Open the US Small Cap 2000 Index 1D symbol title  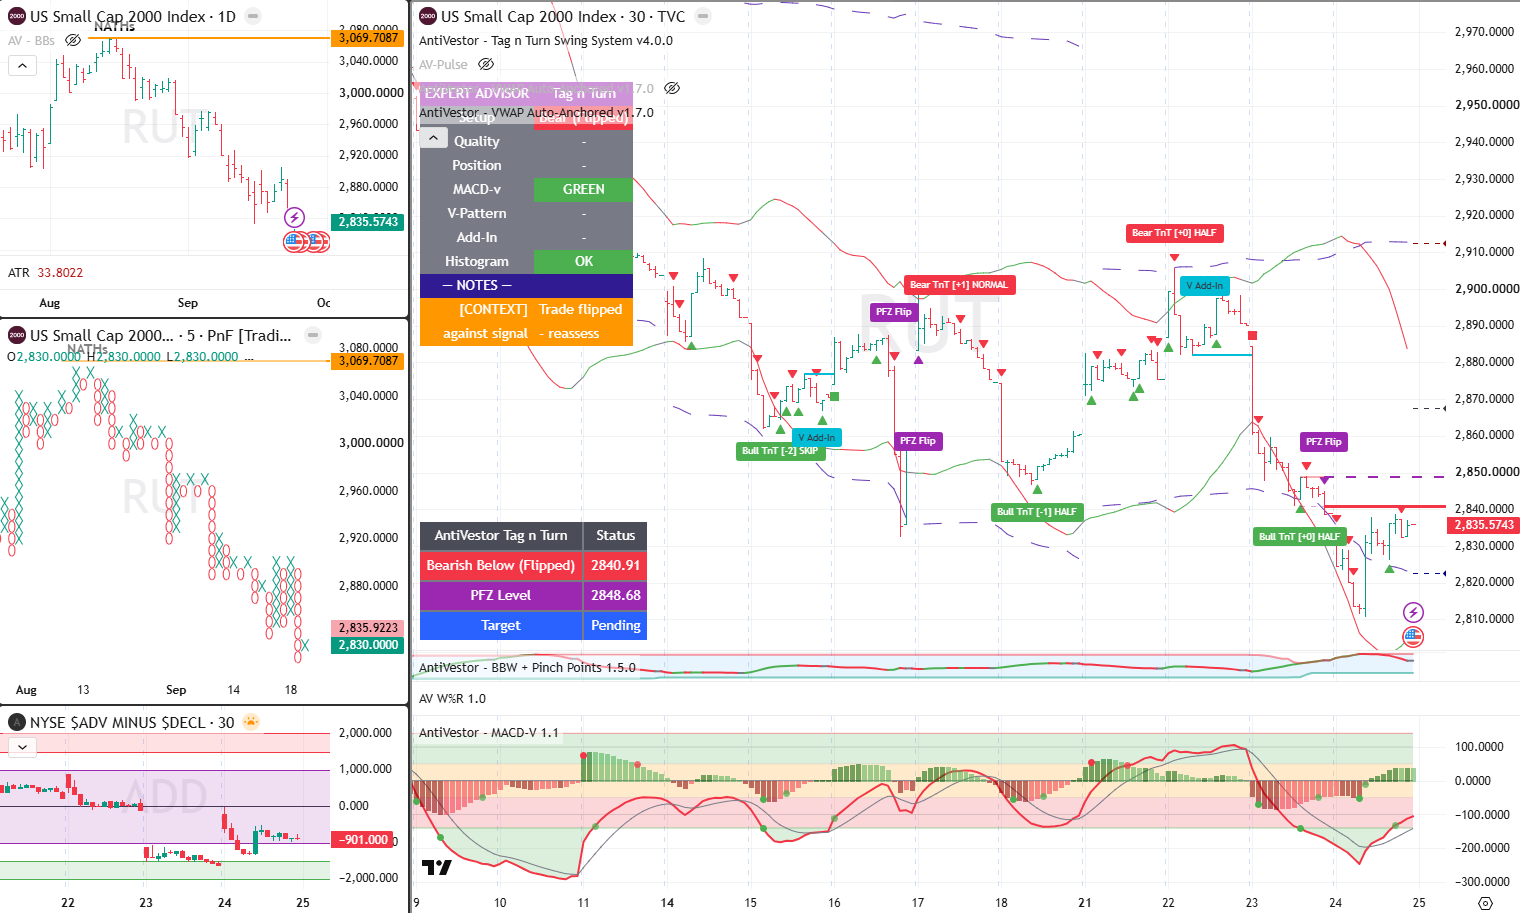[x=132, y=16]
